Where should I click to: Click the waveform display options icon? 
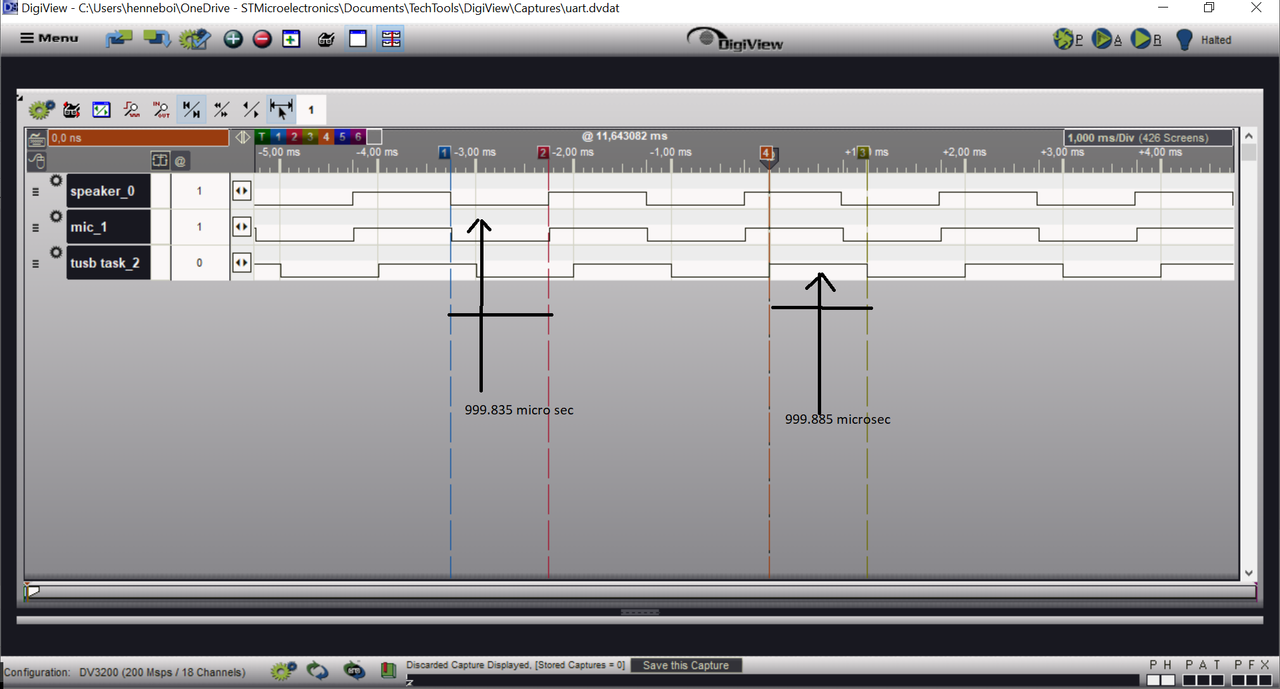101,109
